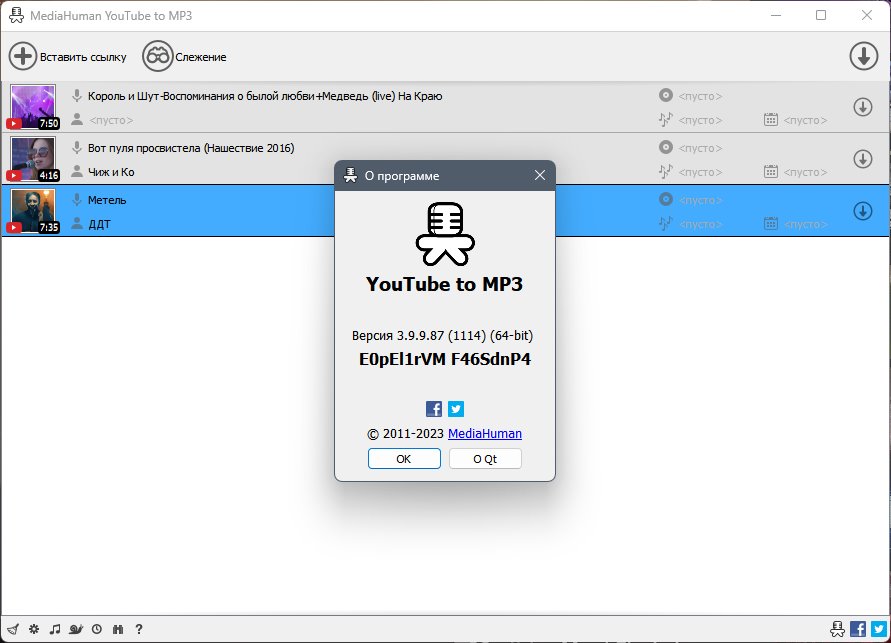Click the Facebook icon in the About dialog
Image resolution: width=891 pixels, height=643 pixels.
point(434,409)
